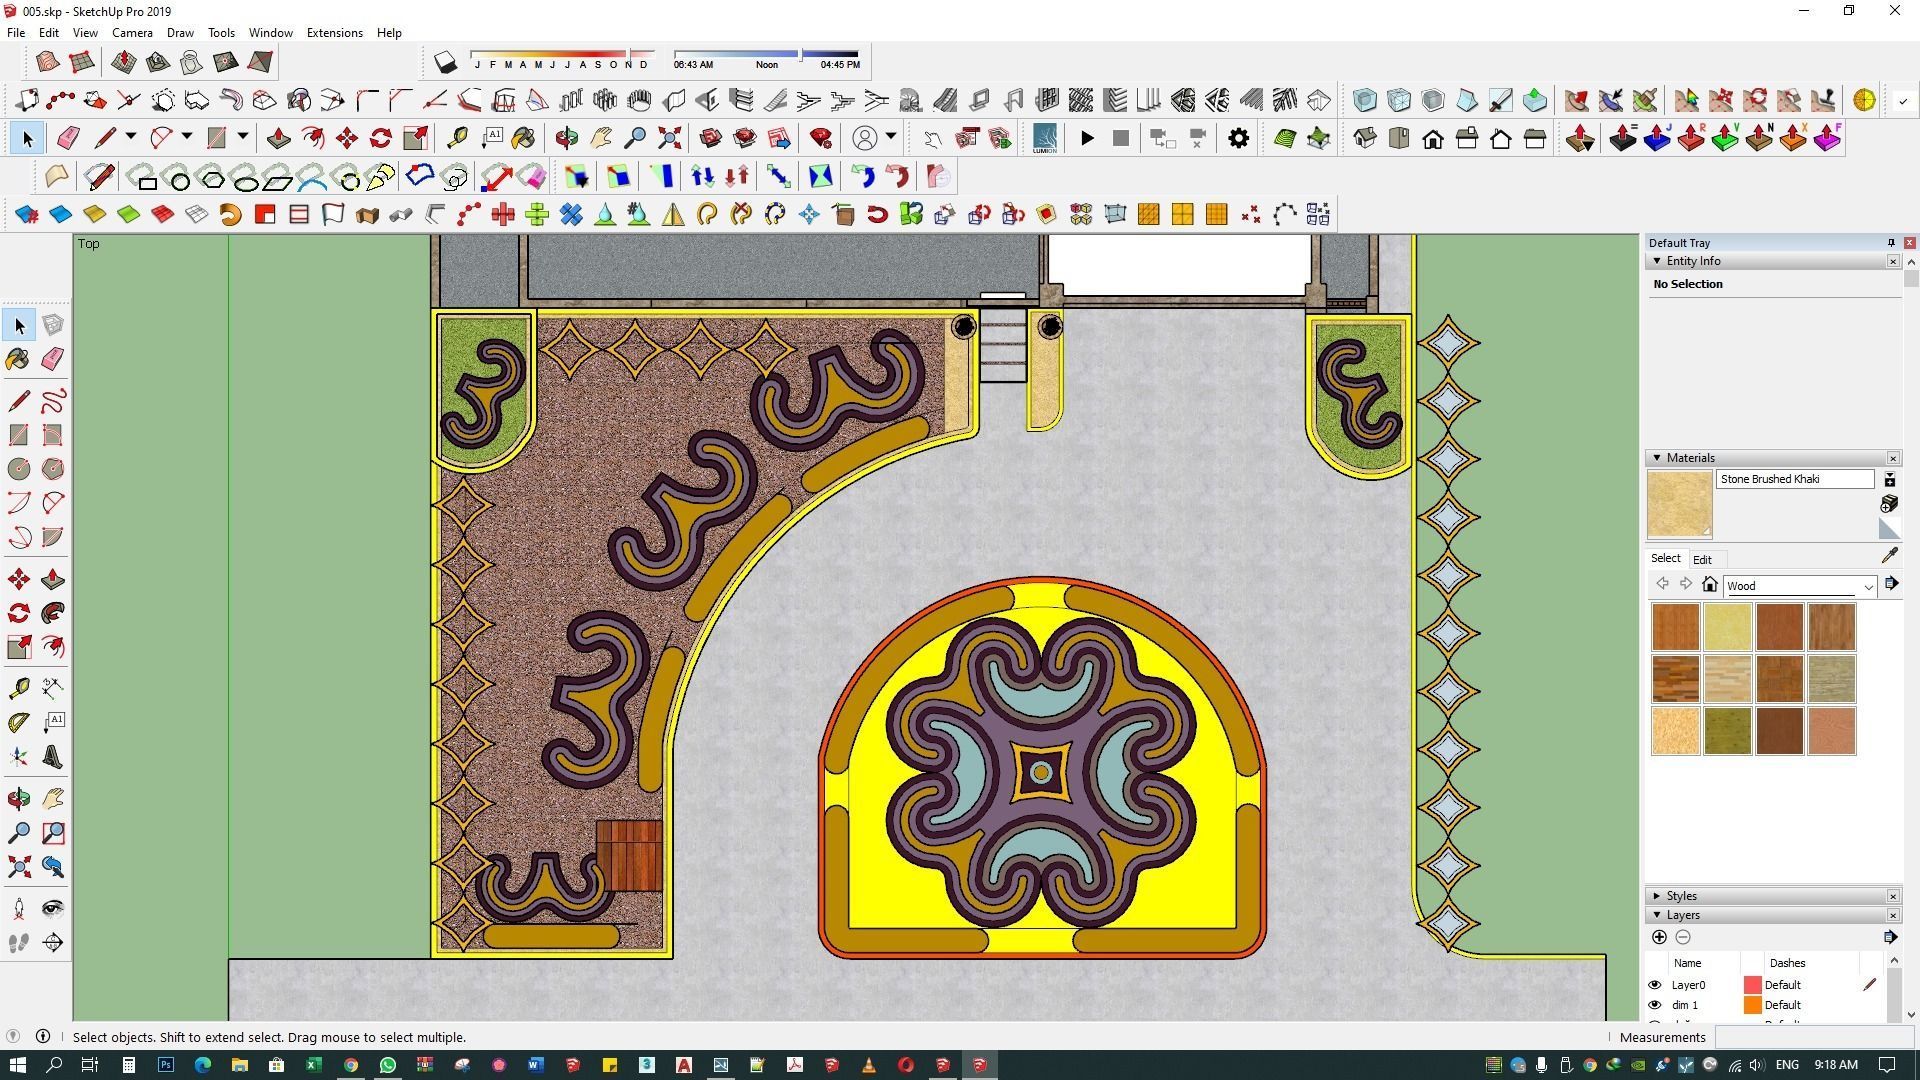This screenshot has height=1080, width=1920.
Task: Switch to the Edit tab in Materials
Action: coord(1701,560)
